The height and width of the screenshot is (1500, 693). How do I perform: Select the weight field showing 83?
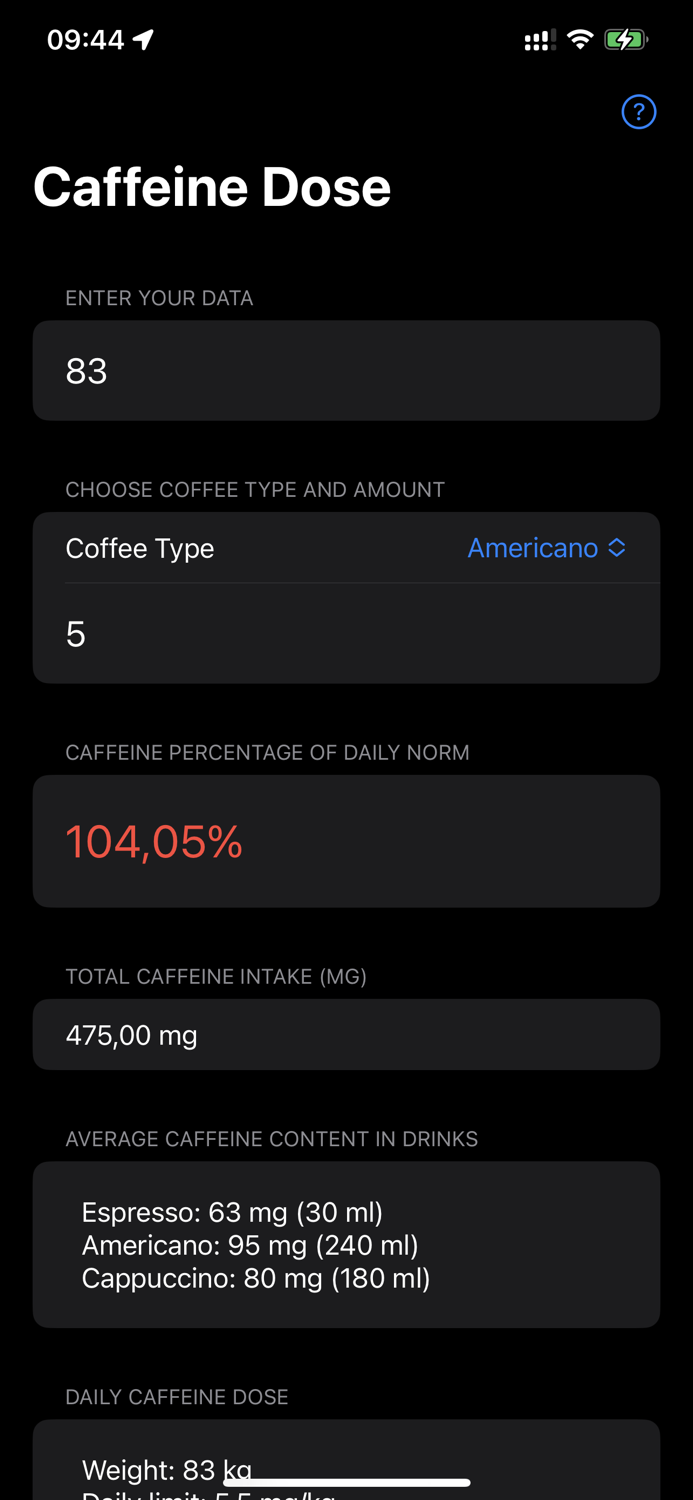point(346,370)
